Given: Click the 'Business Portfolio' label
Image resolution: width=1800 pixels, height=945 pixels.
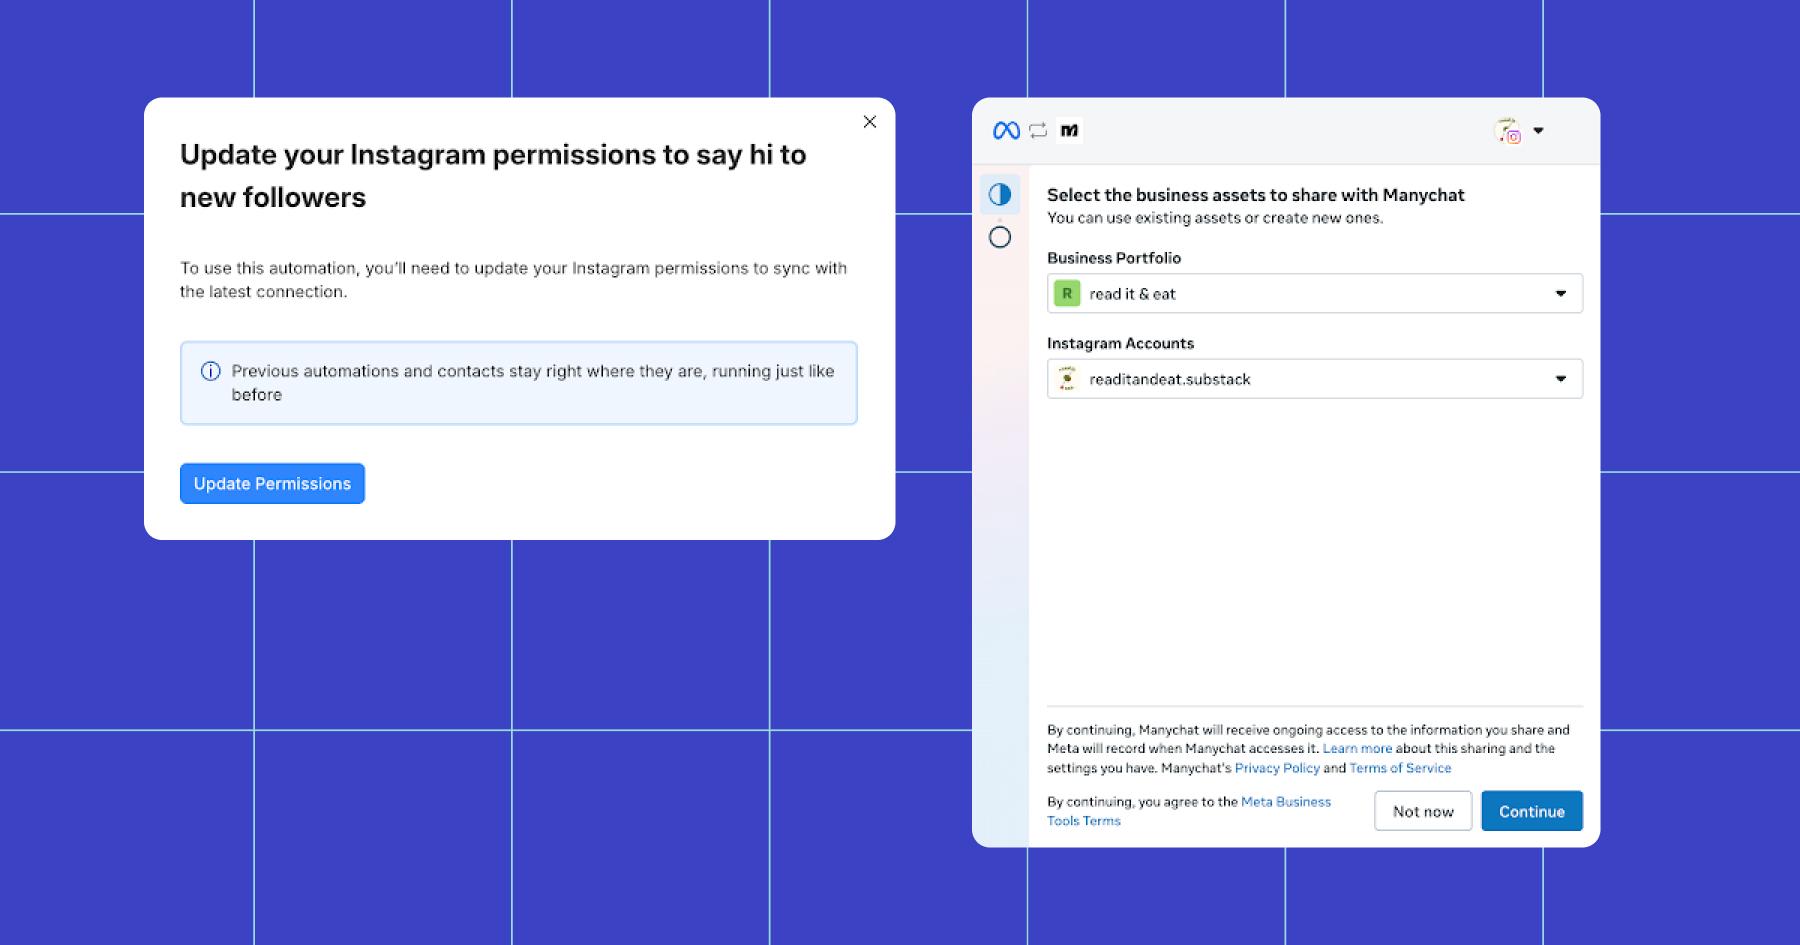Looking at the screenshot, I should (1114, 258).
